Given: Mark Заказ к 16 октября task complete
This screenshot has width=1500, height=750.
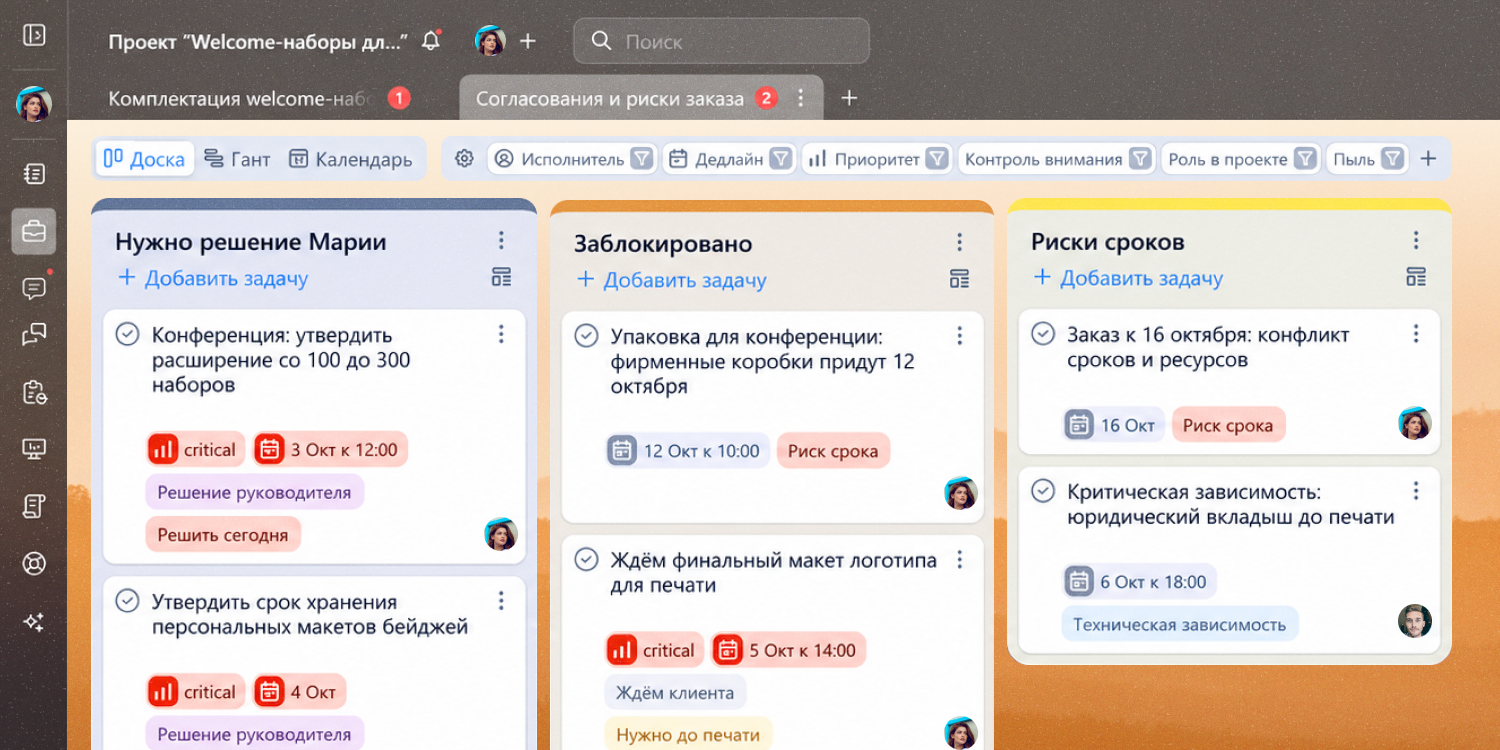Looking at the screenshot, I should tap(1043, 334).
